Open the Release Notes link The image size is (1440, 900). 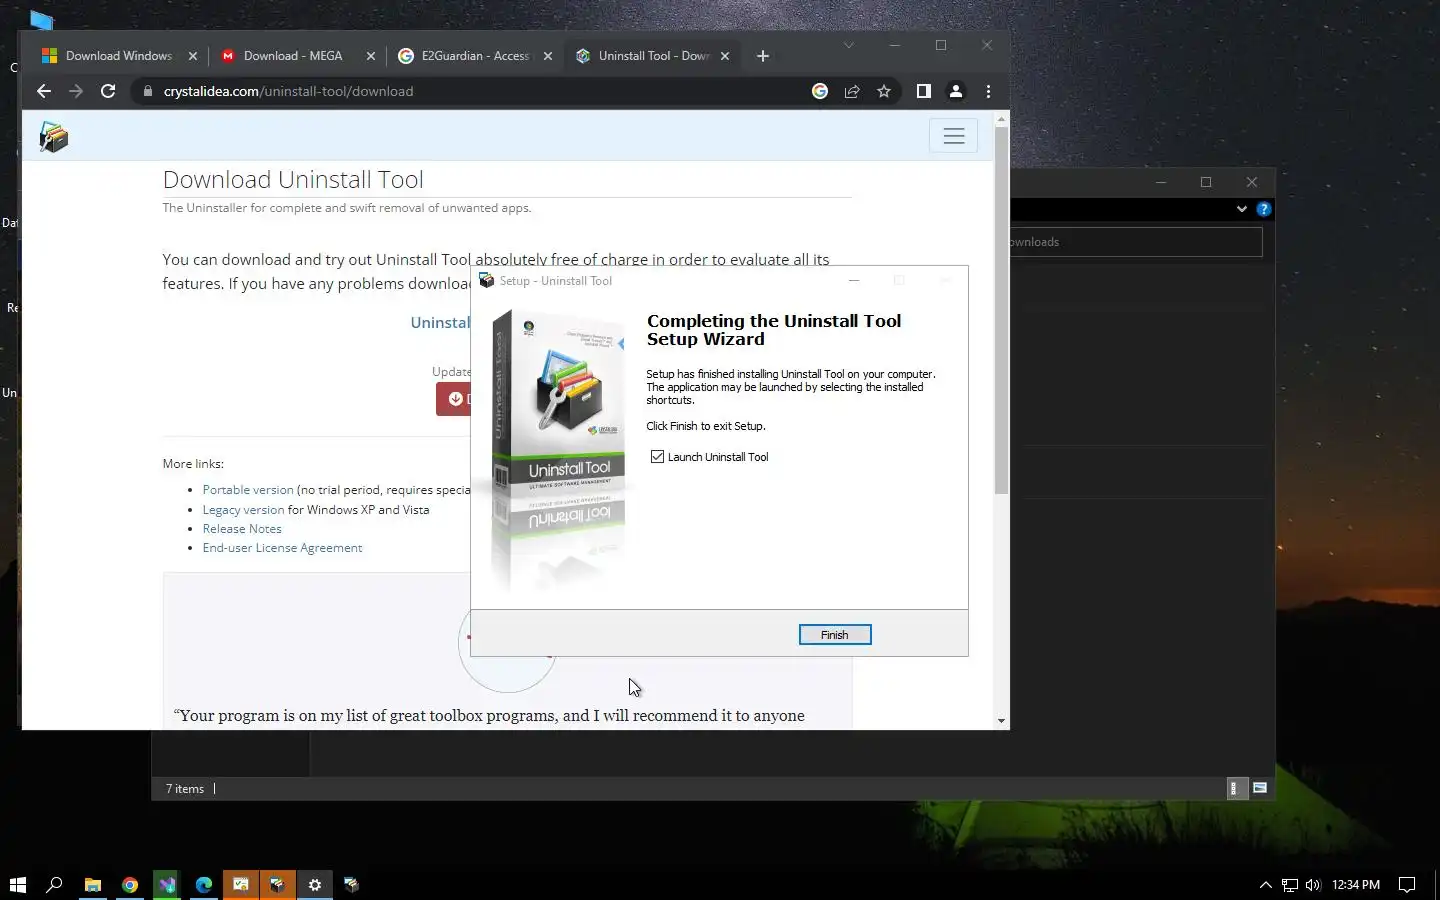[x=242, y=529]
